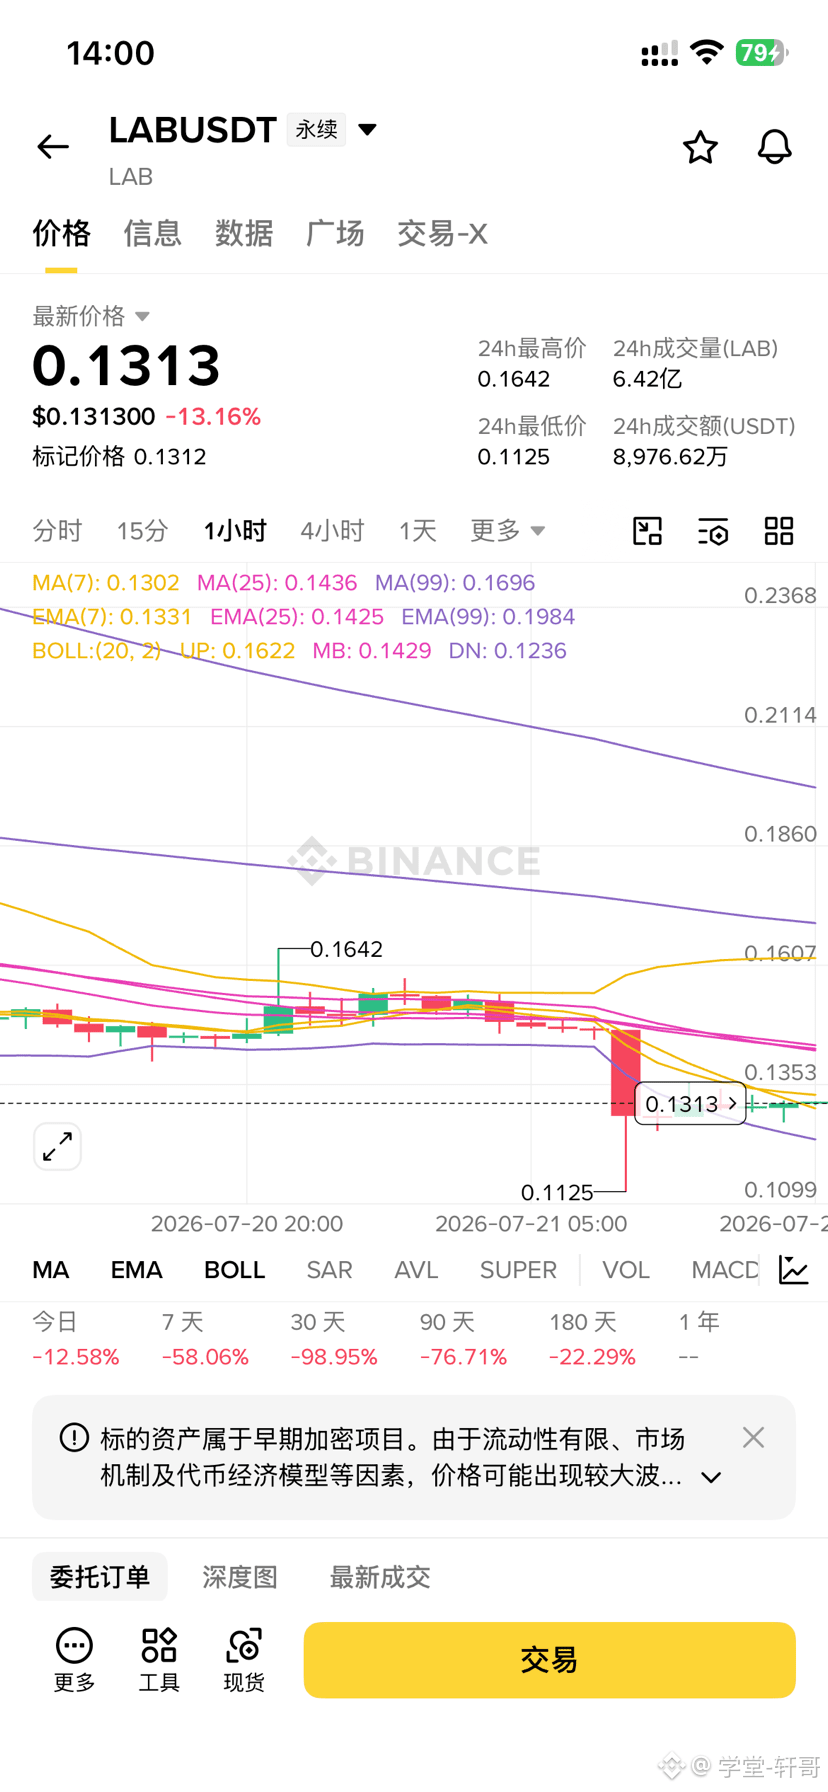
Task: Toggle the EMA indicator
Action: (136, 1270)
